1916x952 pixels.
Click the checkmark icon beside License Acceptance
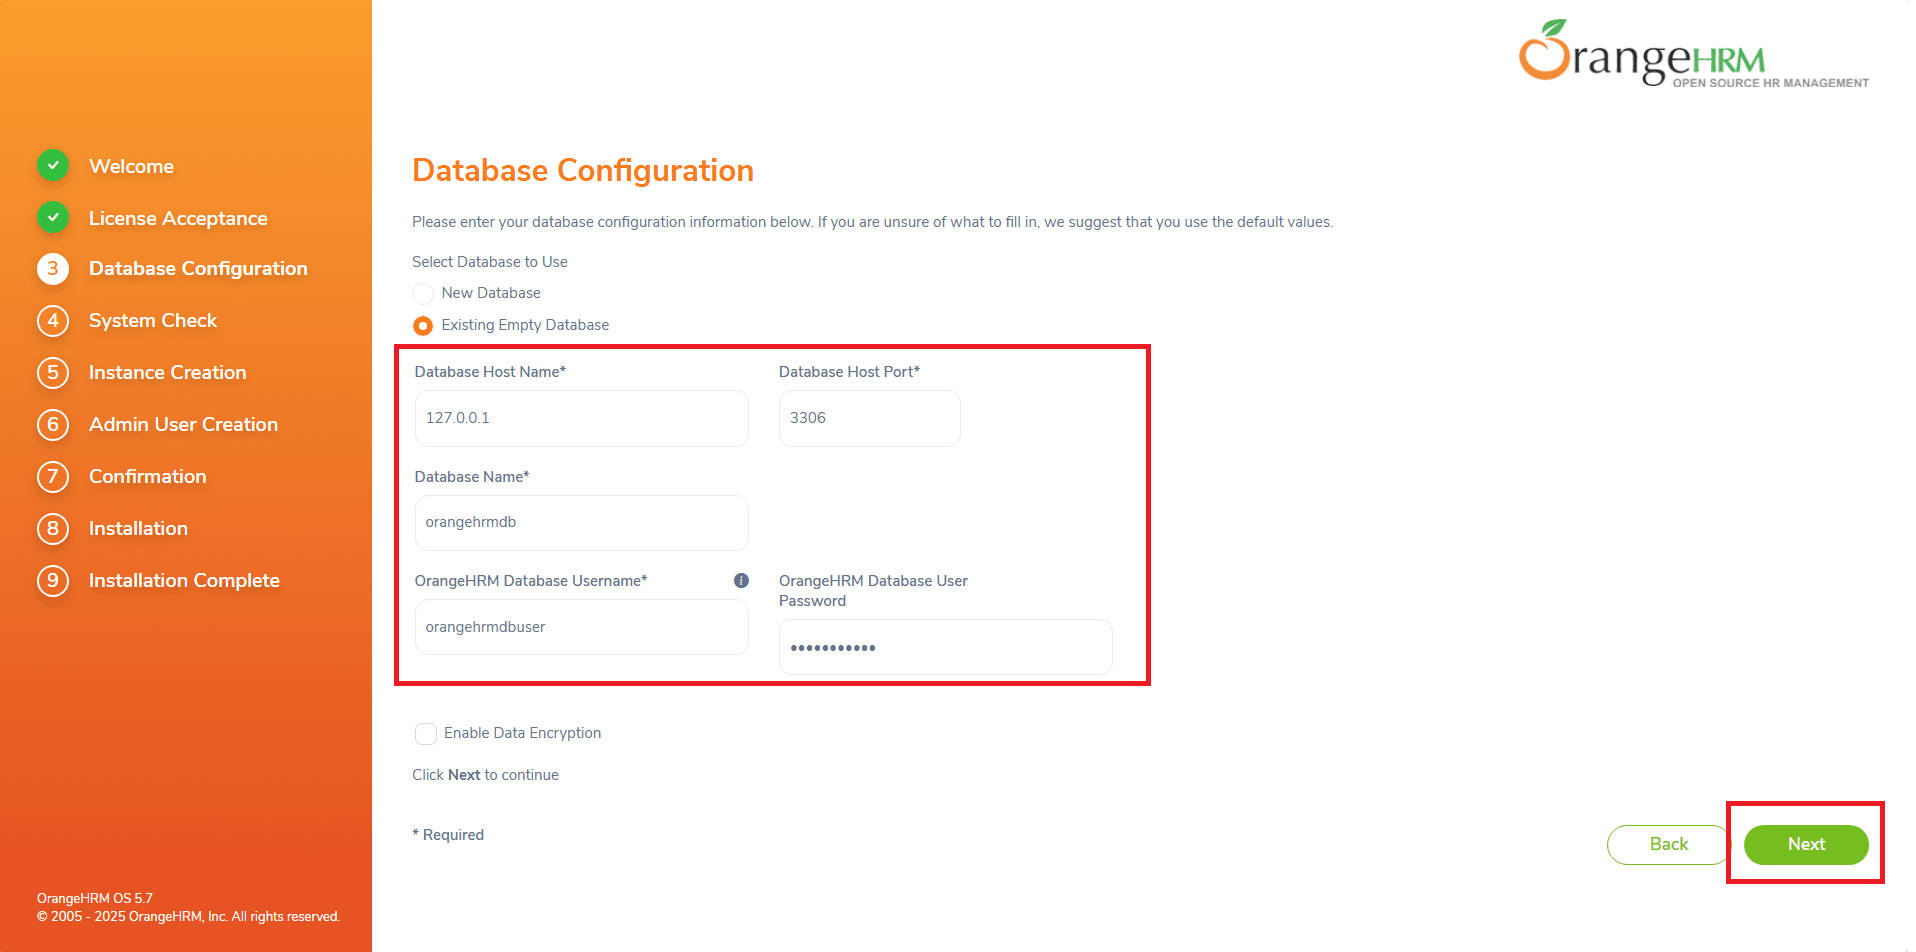[53, 217]
